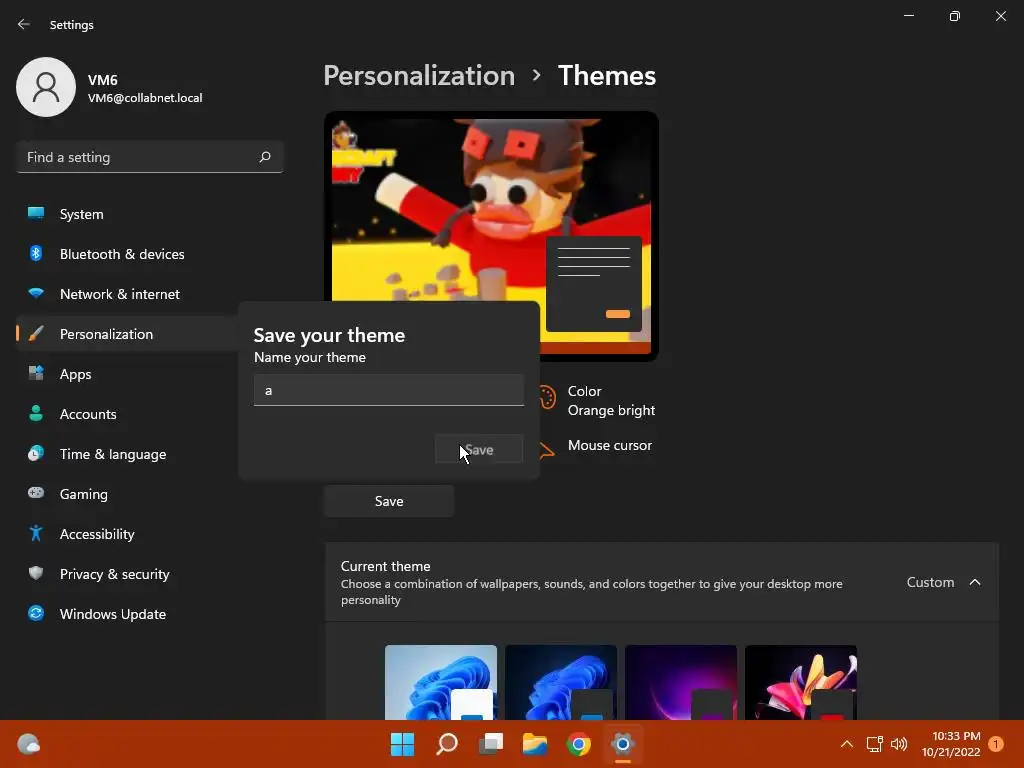Click the Accounts person icon

[x=36, y=413]
